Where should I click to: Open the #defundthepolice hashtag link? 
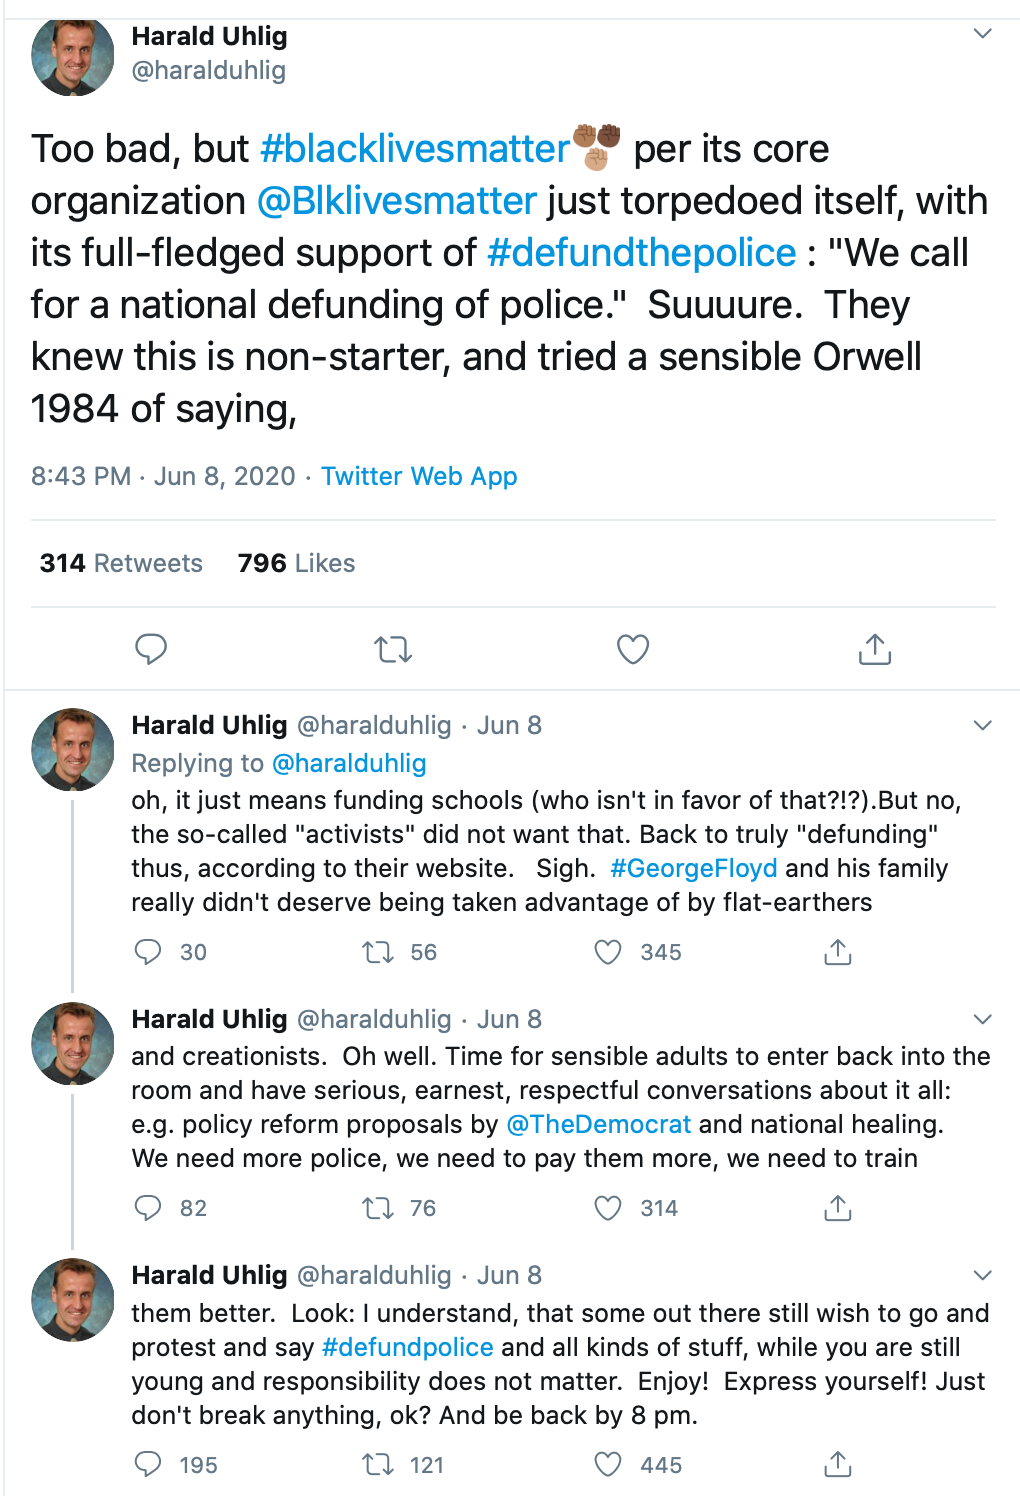tap(641, 252)
